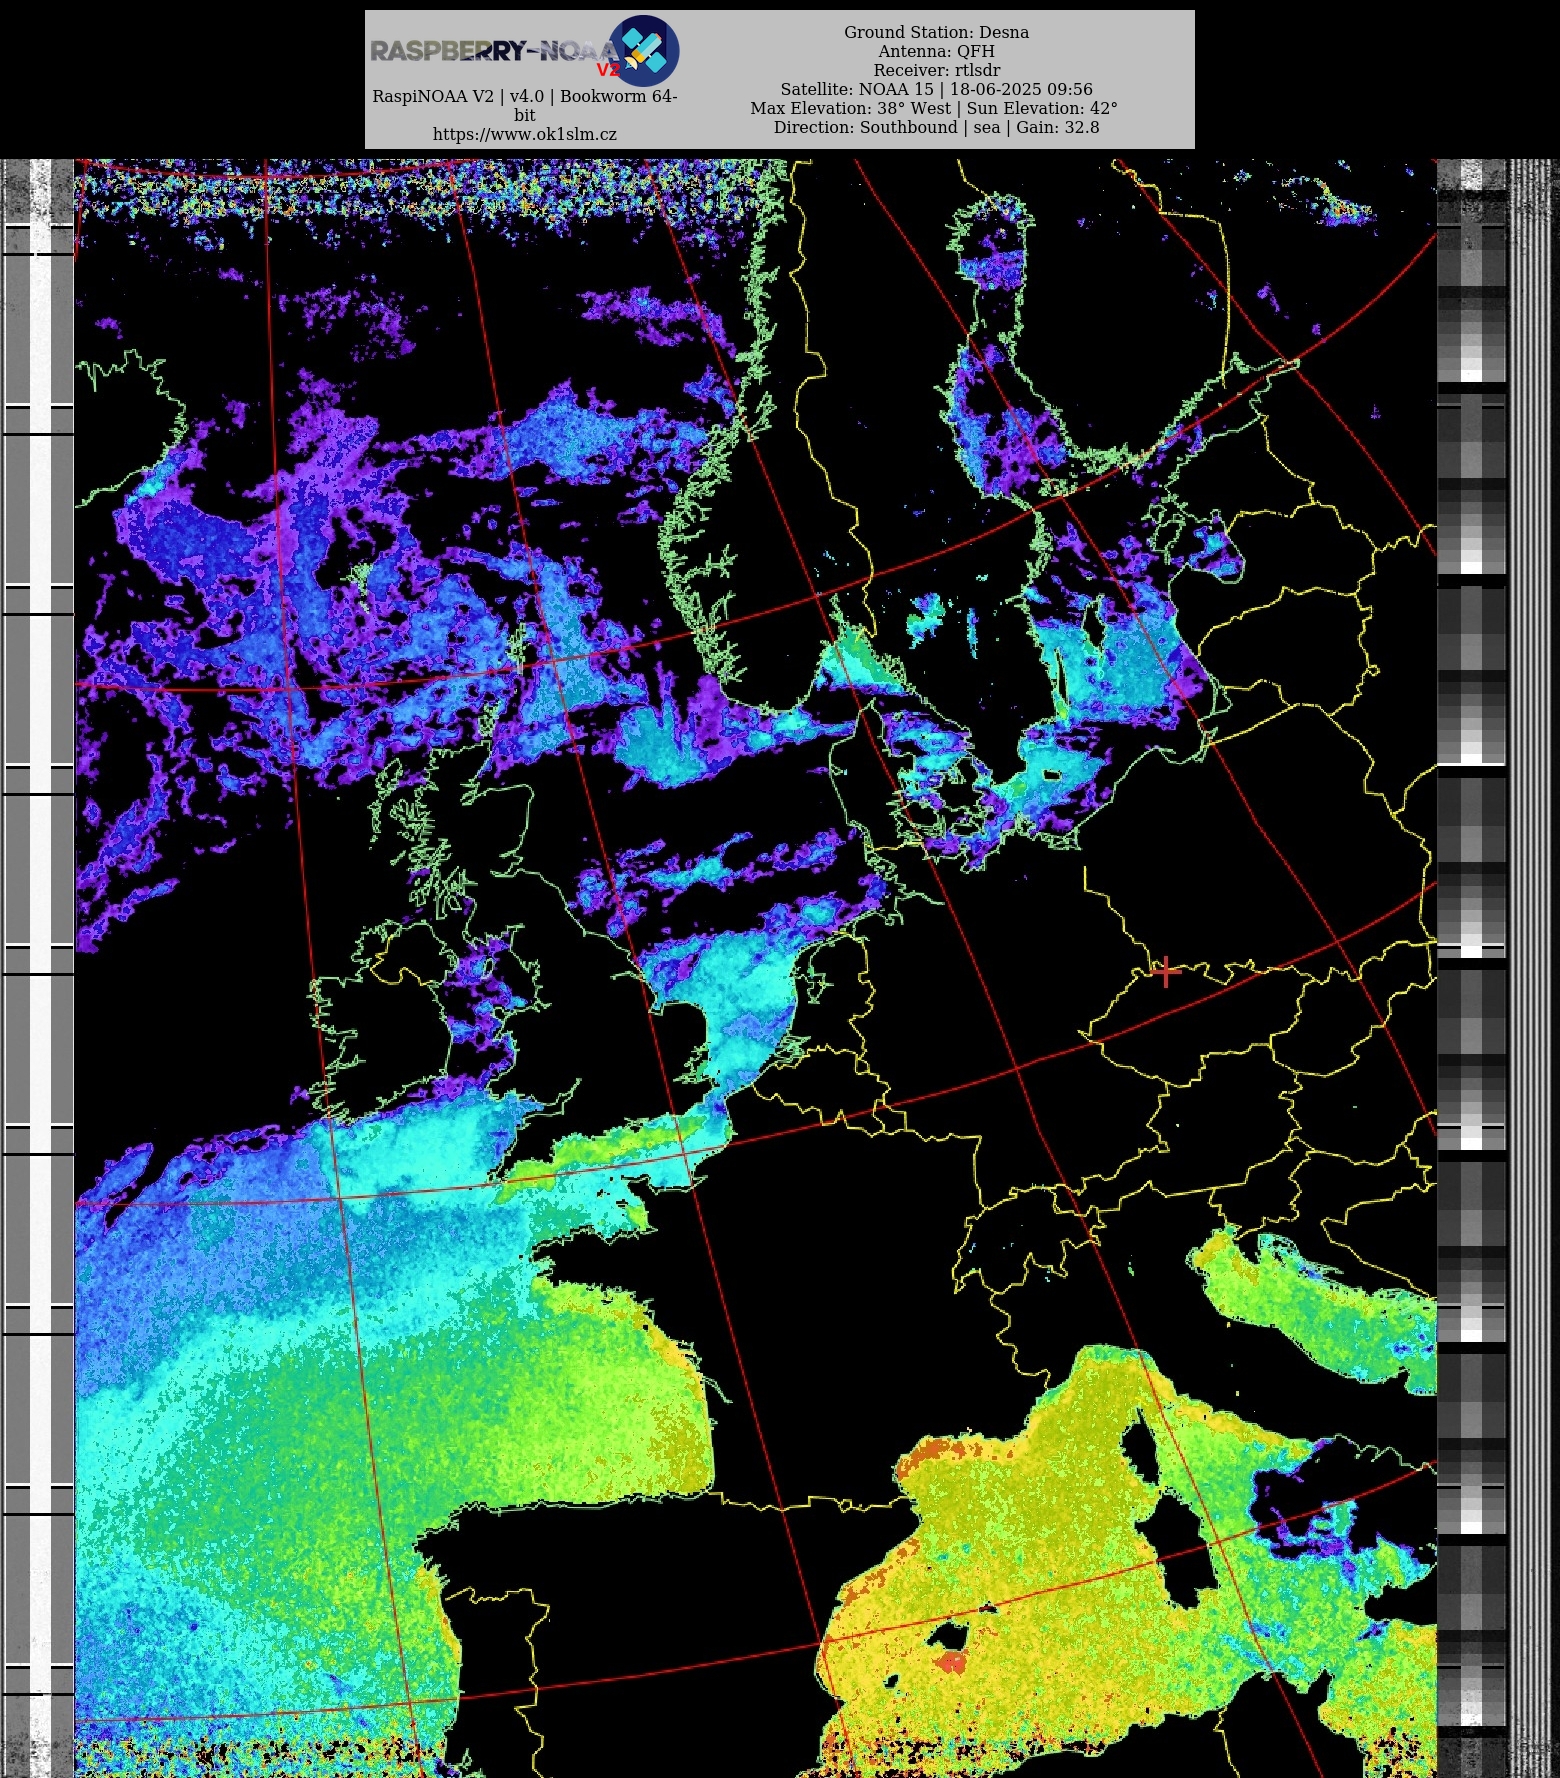Click the 'Ground Station: Desna' text
This screenshot has width=1560, height=1778.
tap(936, 32)
